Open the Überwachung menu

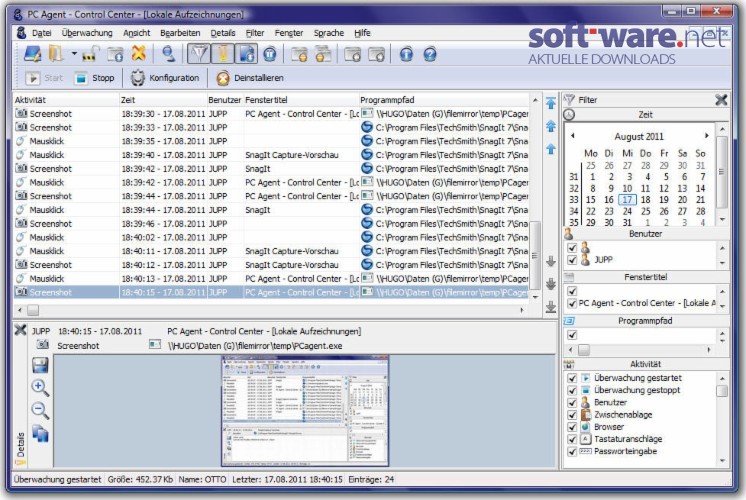coord(87,33)
